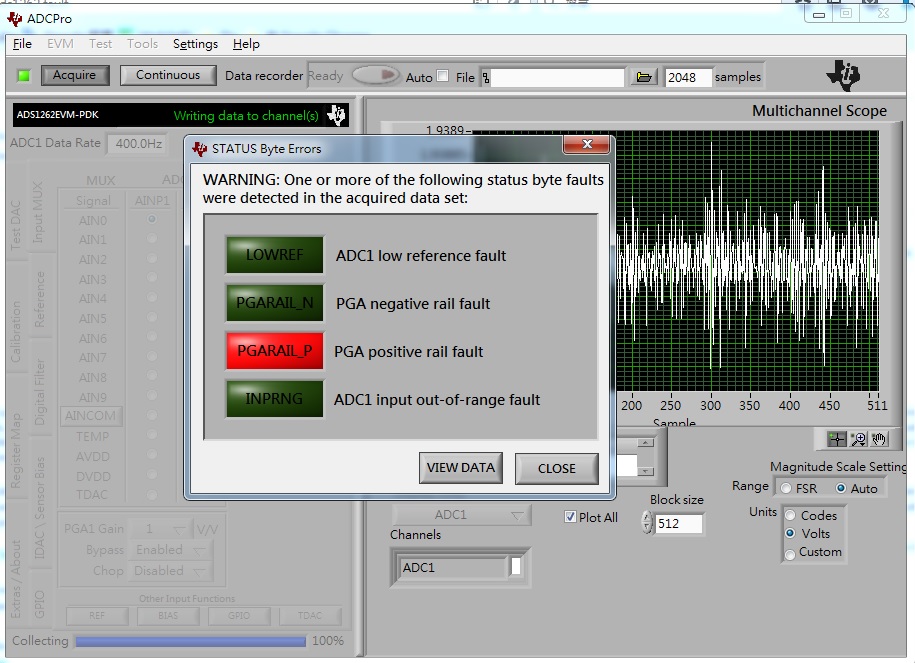Select Volts units radio button
Image resolution: width=915 pixels, height=663 pixels.
point(790,533)
